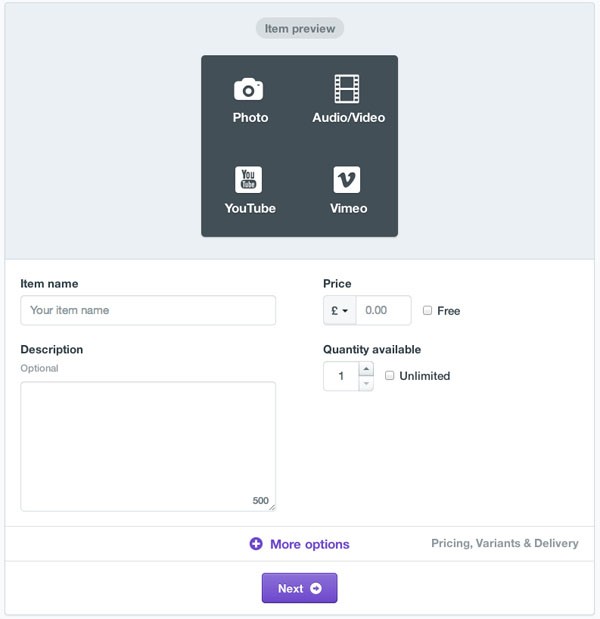Click the Photo label text
Screen dimensions: 600x619
[250, 118]
